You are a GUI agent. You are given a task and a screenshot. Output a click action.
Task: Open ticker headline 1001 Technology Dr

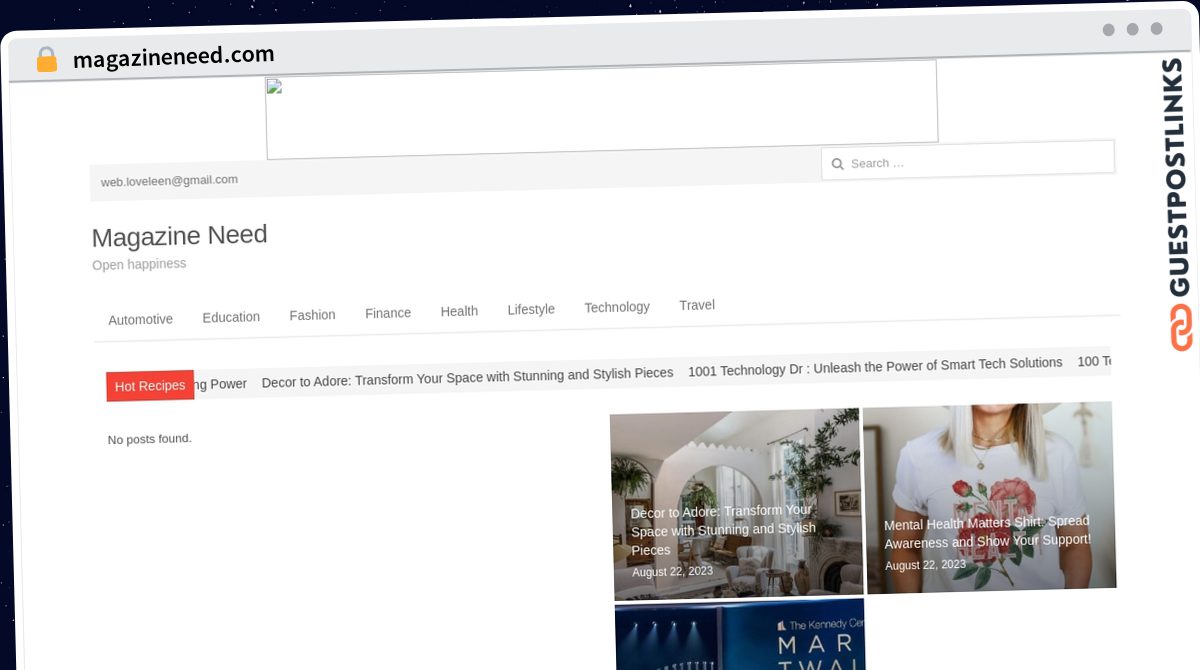[x=875, y=366]
